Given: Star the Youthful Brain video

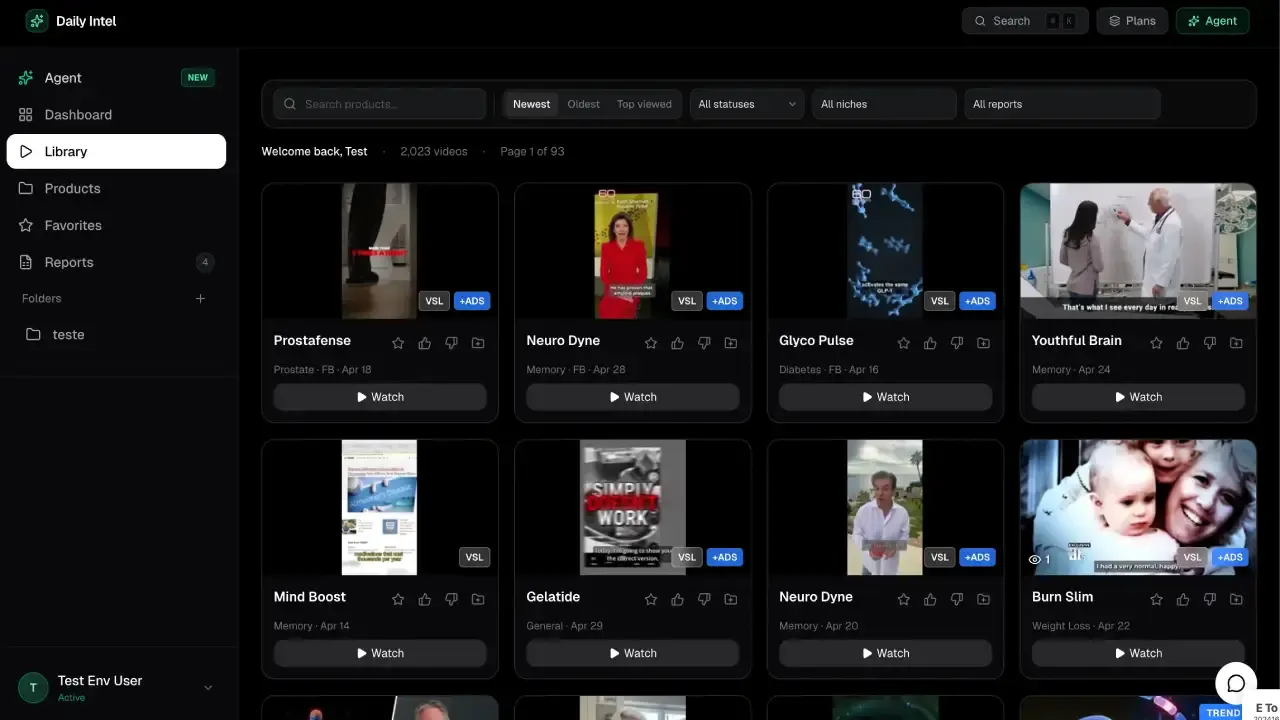Looking at the screenshot, I should click(x=1157, y=343).
